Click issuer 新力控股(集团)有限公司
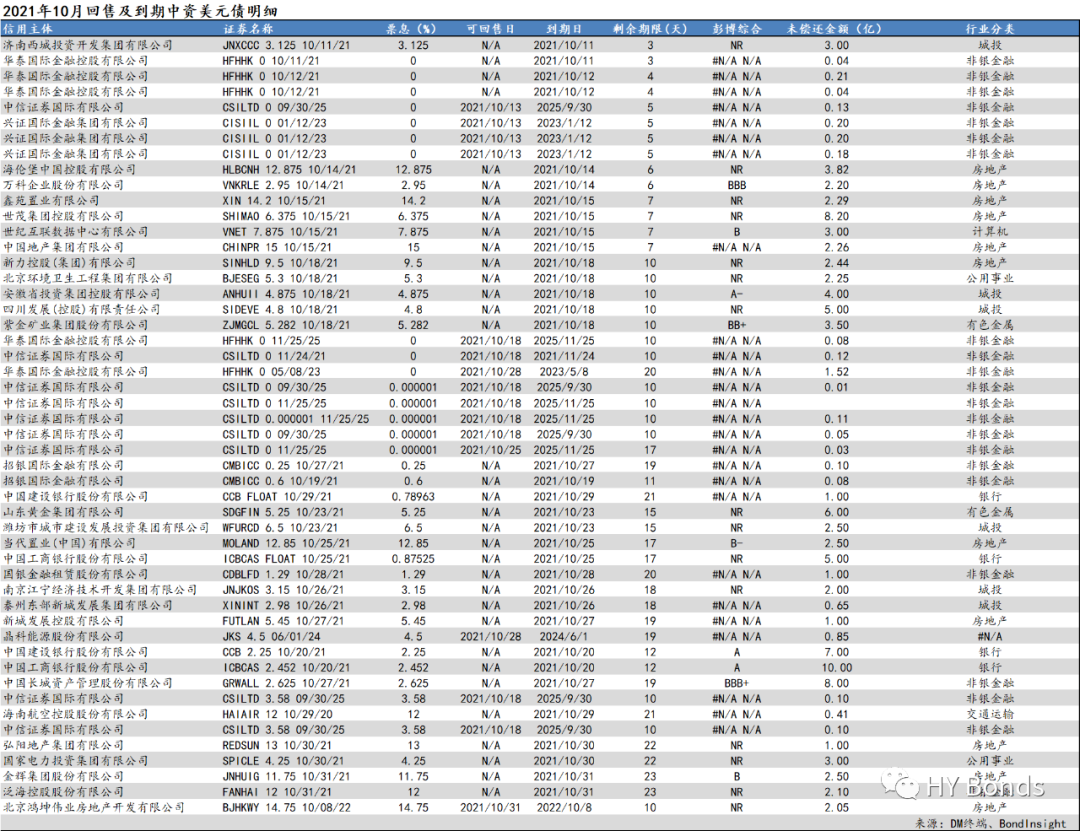 point(69,263)
